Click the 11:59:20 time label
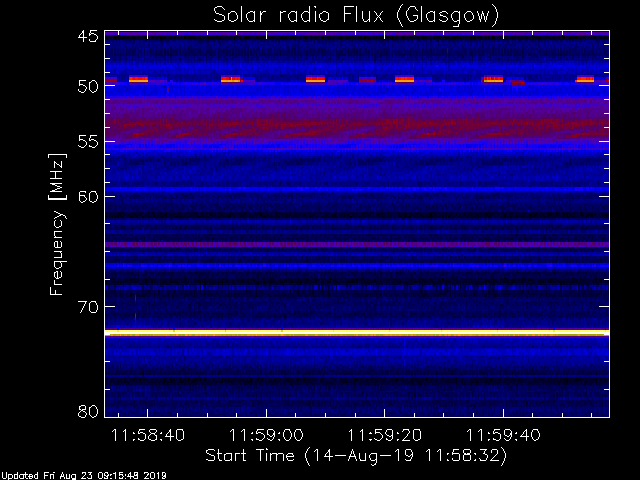Viewport: 640px width, 480px height. point(384,435)
